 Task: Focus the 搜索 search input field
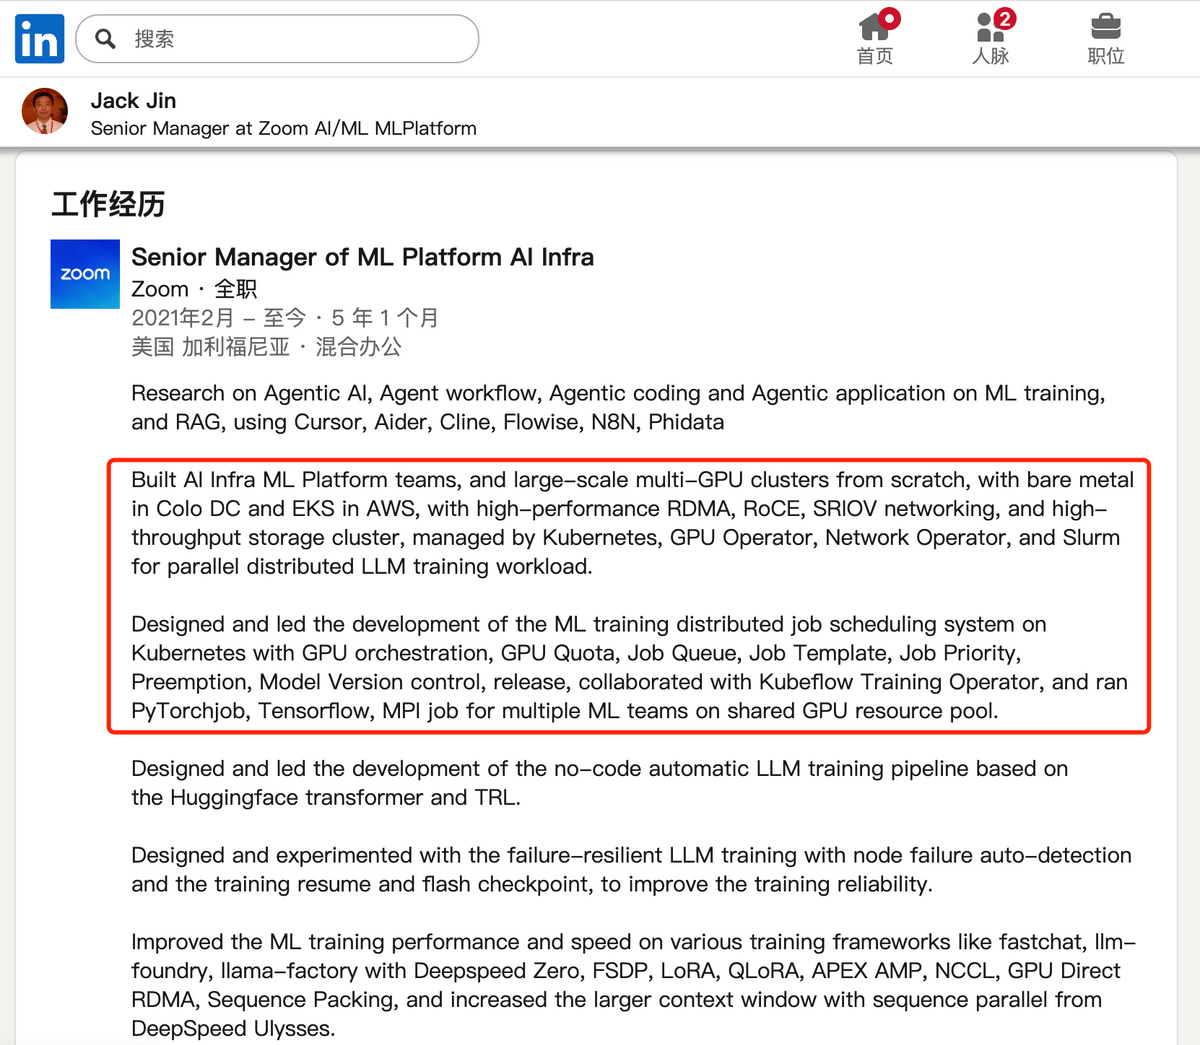300,39
